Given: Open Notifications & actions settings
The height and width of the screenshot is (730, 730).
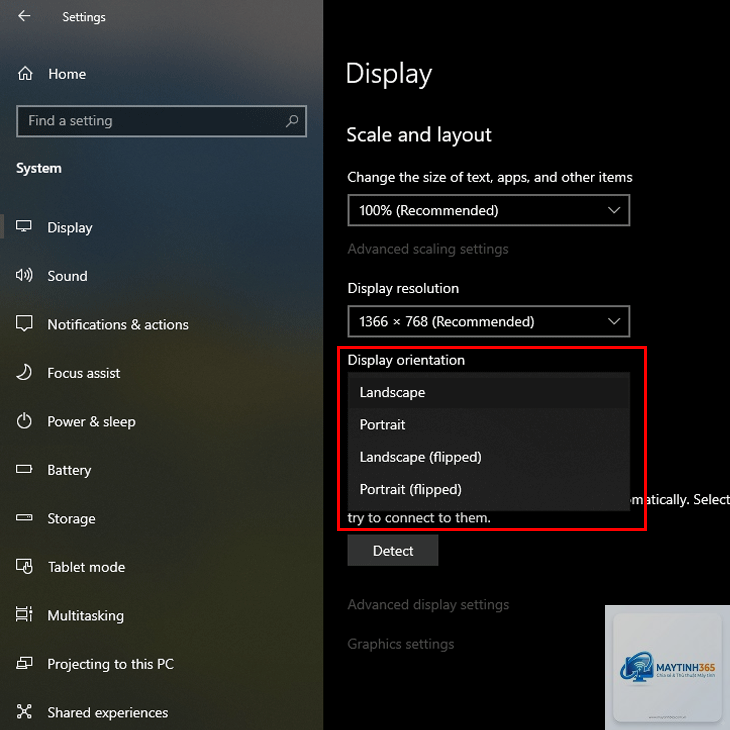Looking at the screenshot, I should (118, 324).
